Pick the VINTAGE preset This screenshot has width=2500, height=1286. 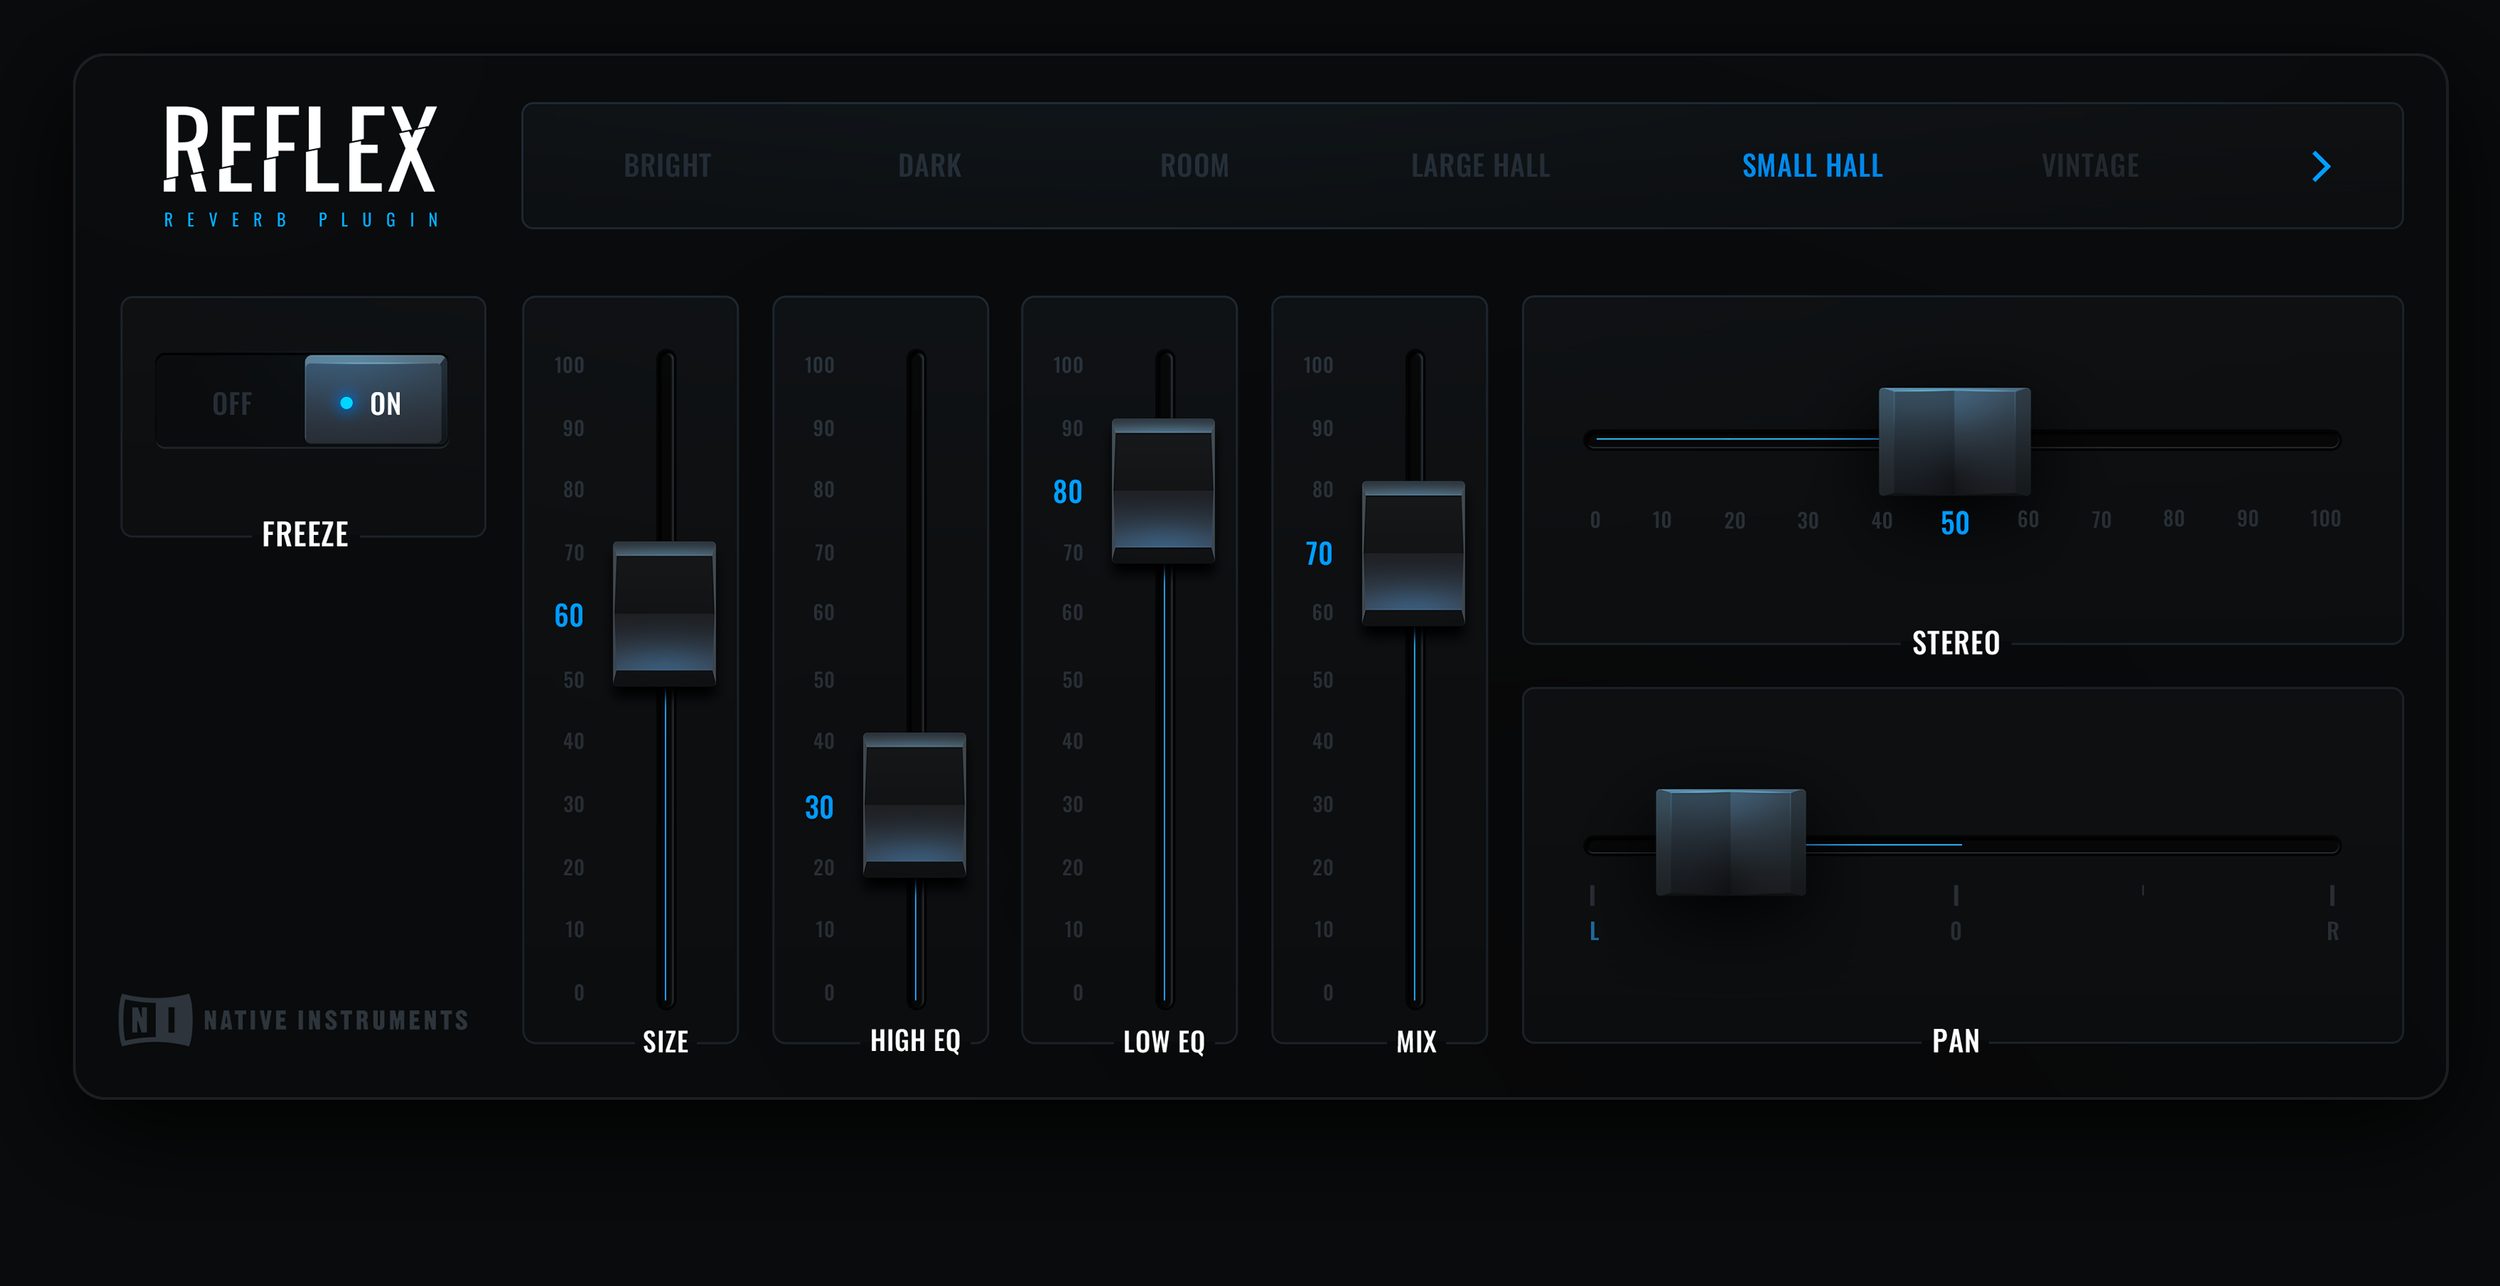[2090, 166]
